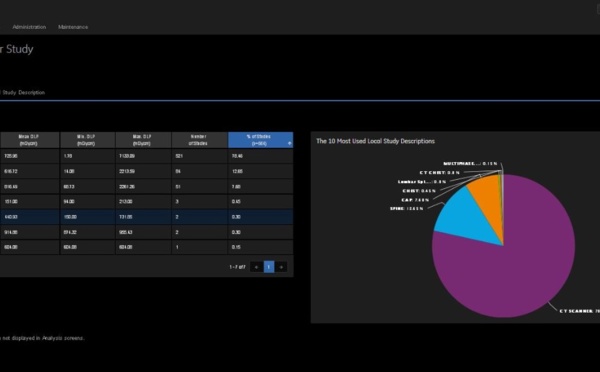Viewport: 600px width, 372px height.
Task: Go to the previous table page
Action: (x=256, y=267)
